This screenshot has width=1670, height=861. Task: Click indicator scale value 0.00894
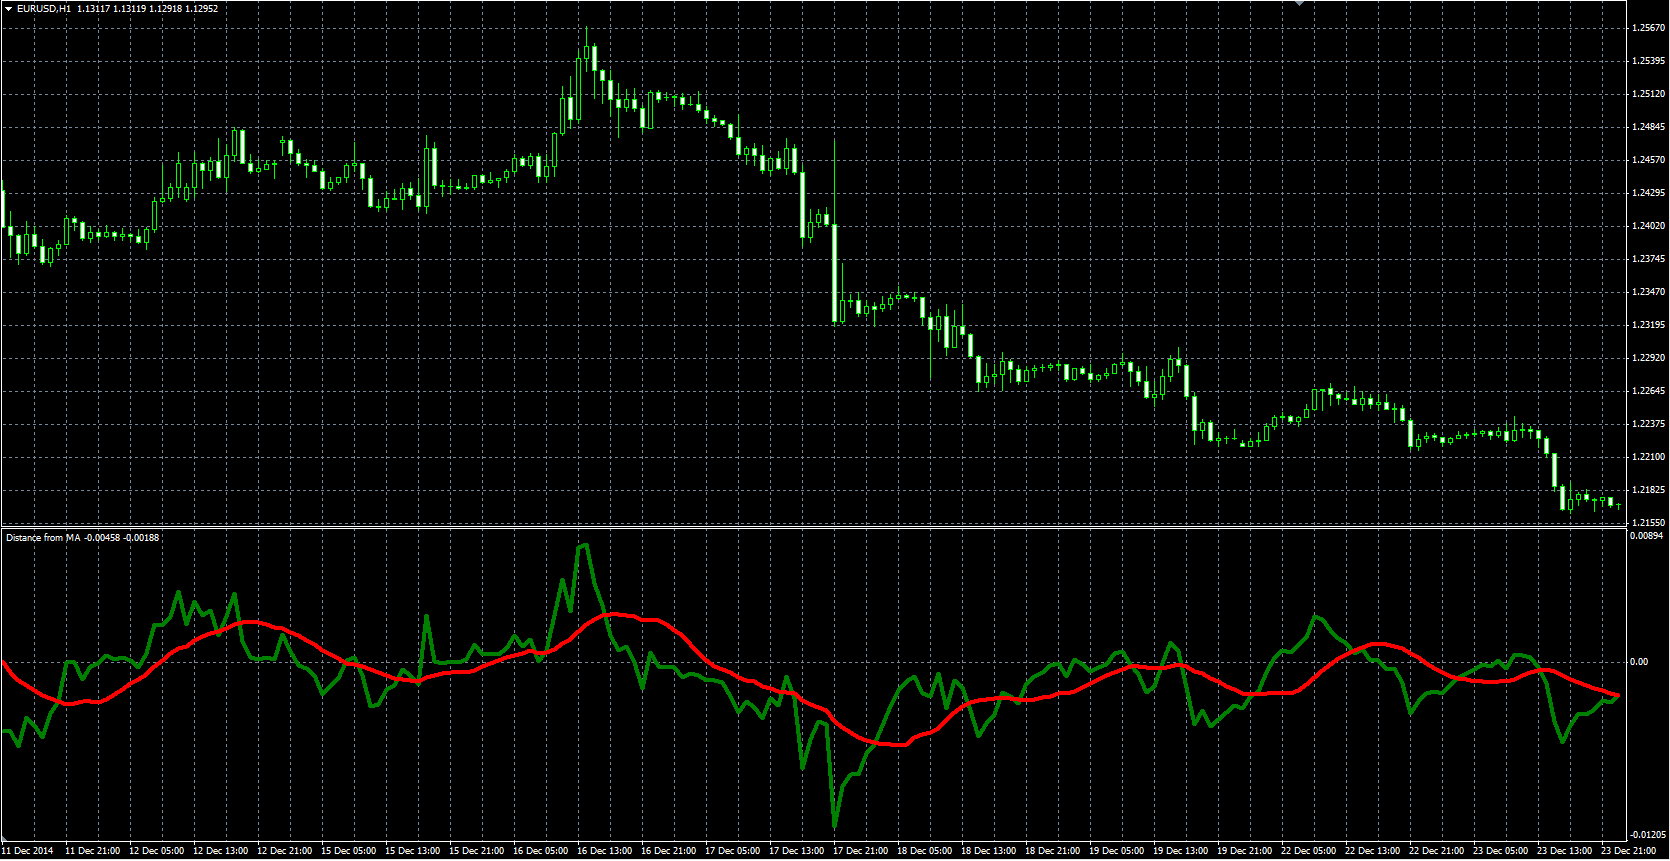click(1646, 536)
